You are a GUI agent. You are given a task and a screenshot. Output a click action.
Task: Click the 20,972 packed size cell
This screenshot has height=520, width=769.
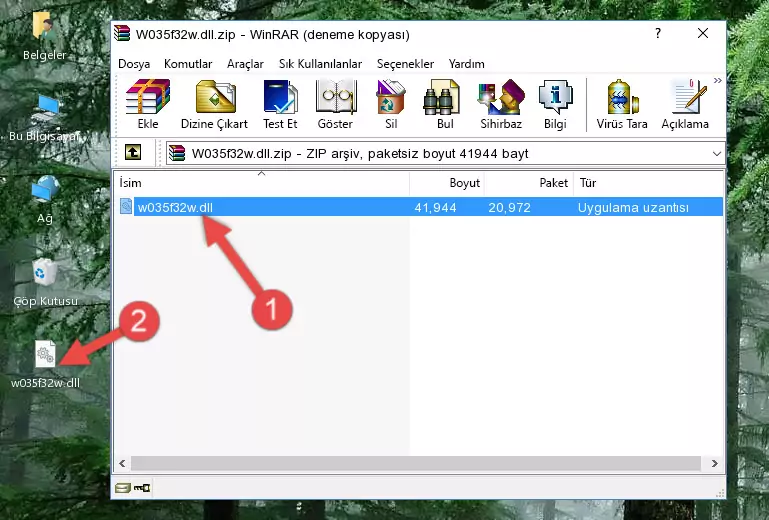[x=509, y=208]
